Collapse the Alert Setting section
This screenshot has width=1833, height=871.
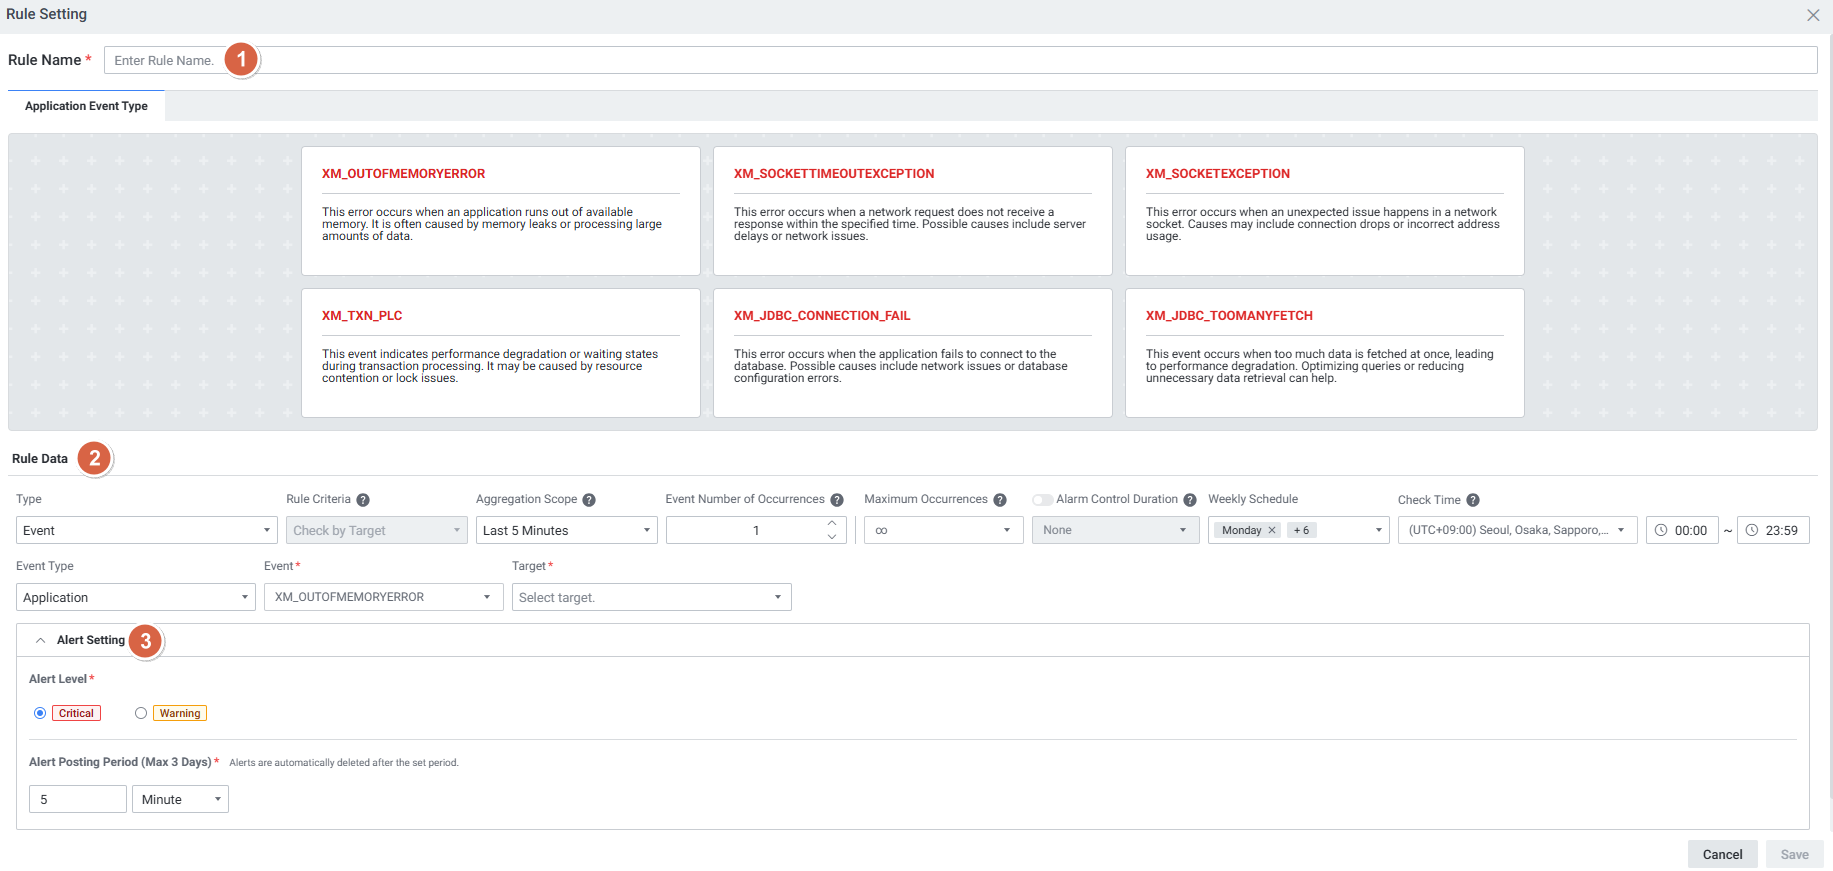pos(41,640)
